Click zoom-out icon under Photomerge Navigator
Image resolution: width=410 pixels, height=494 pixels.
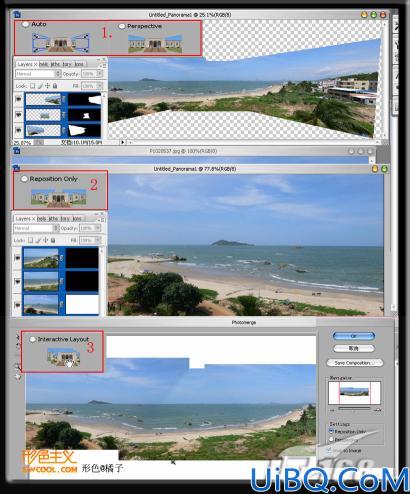pos(332,409)
